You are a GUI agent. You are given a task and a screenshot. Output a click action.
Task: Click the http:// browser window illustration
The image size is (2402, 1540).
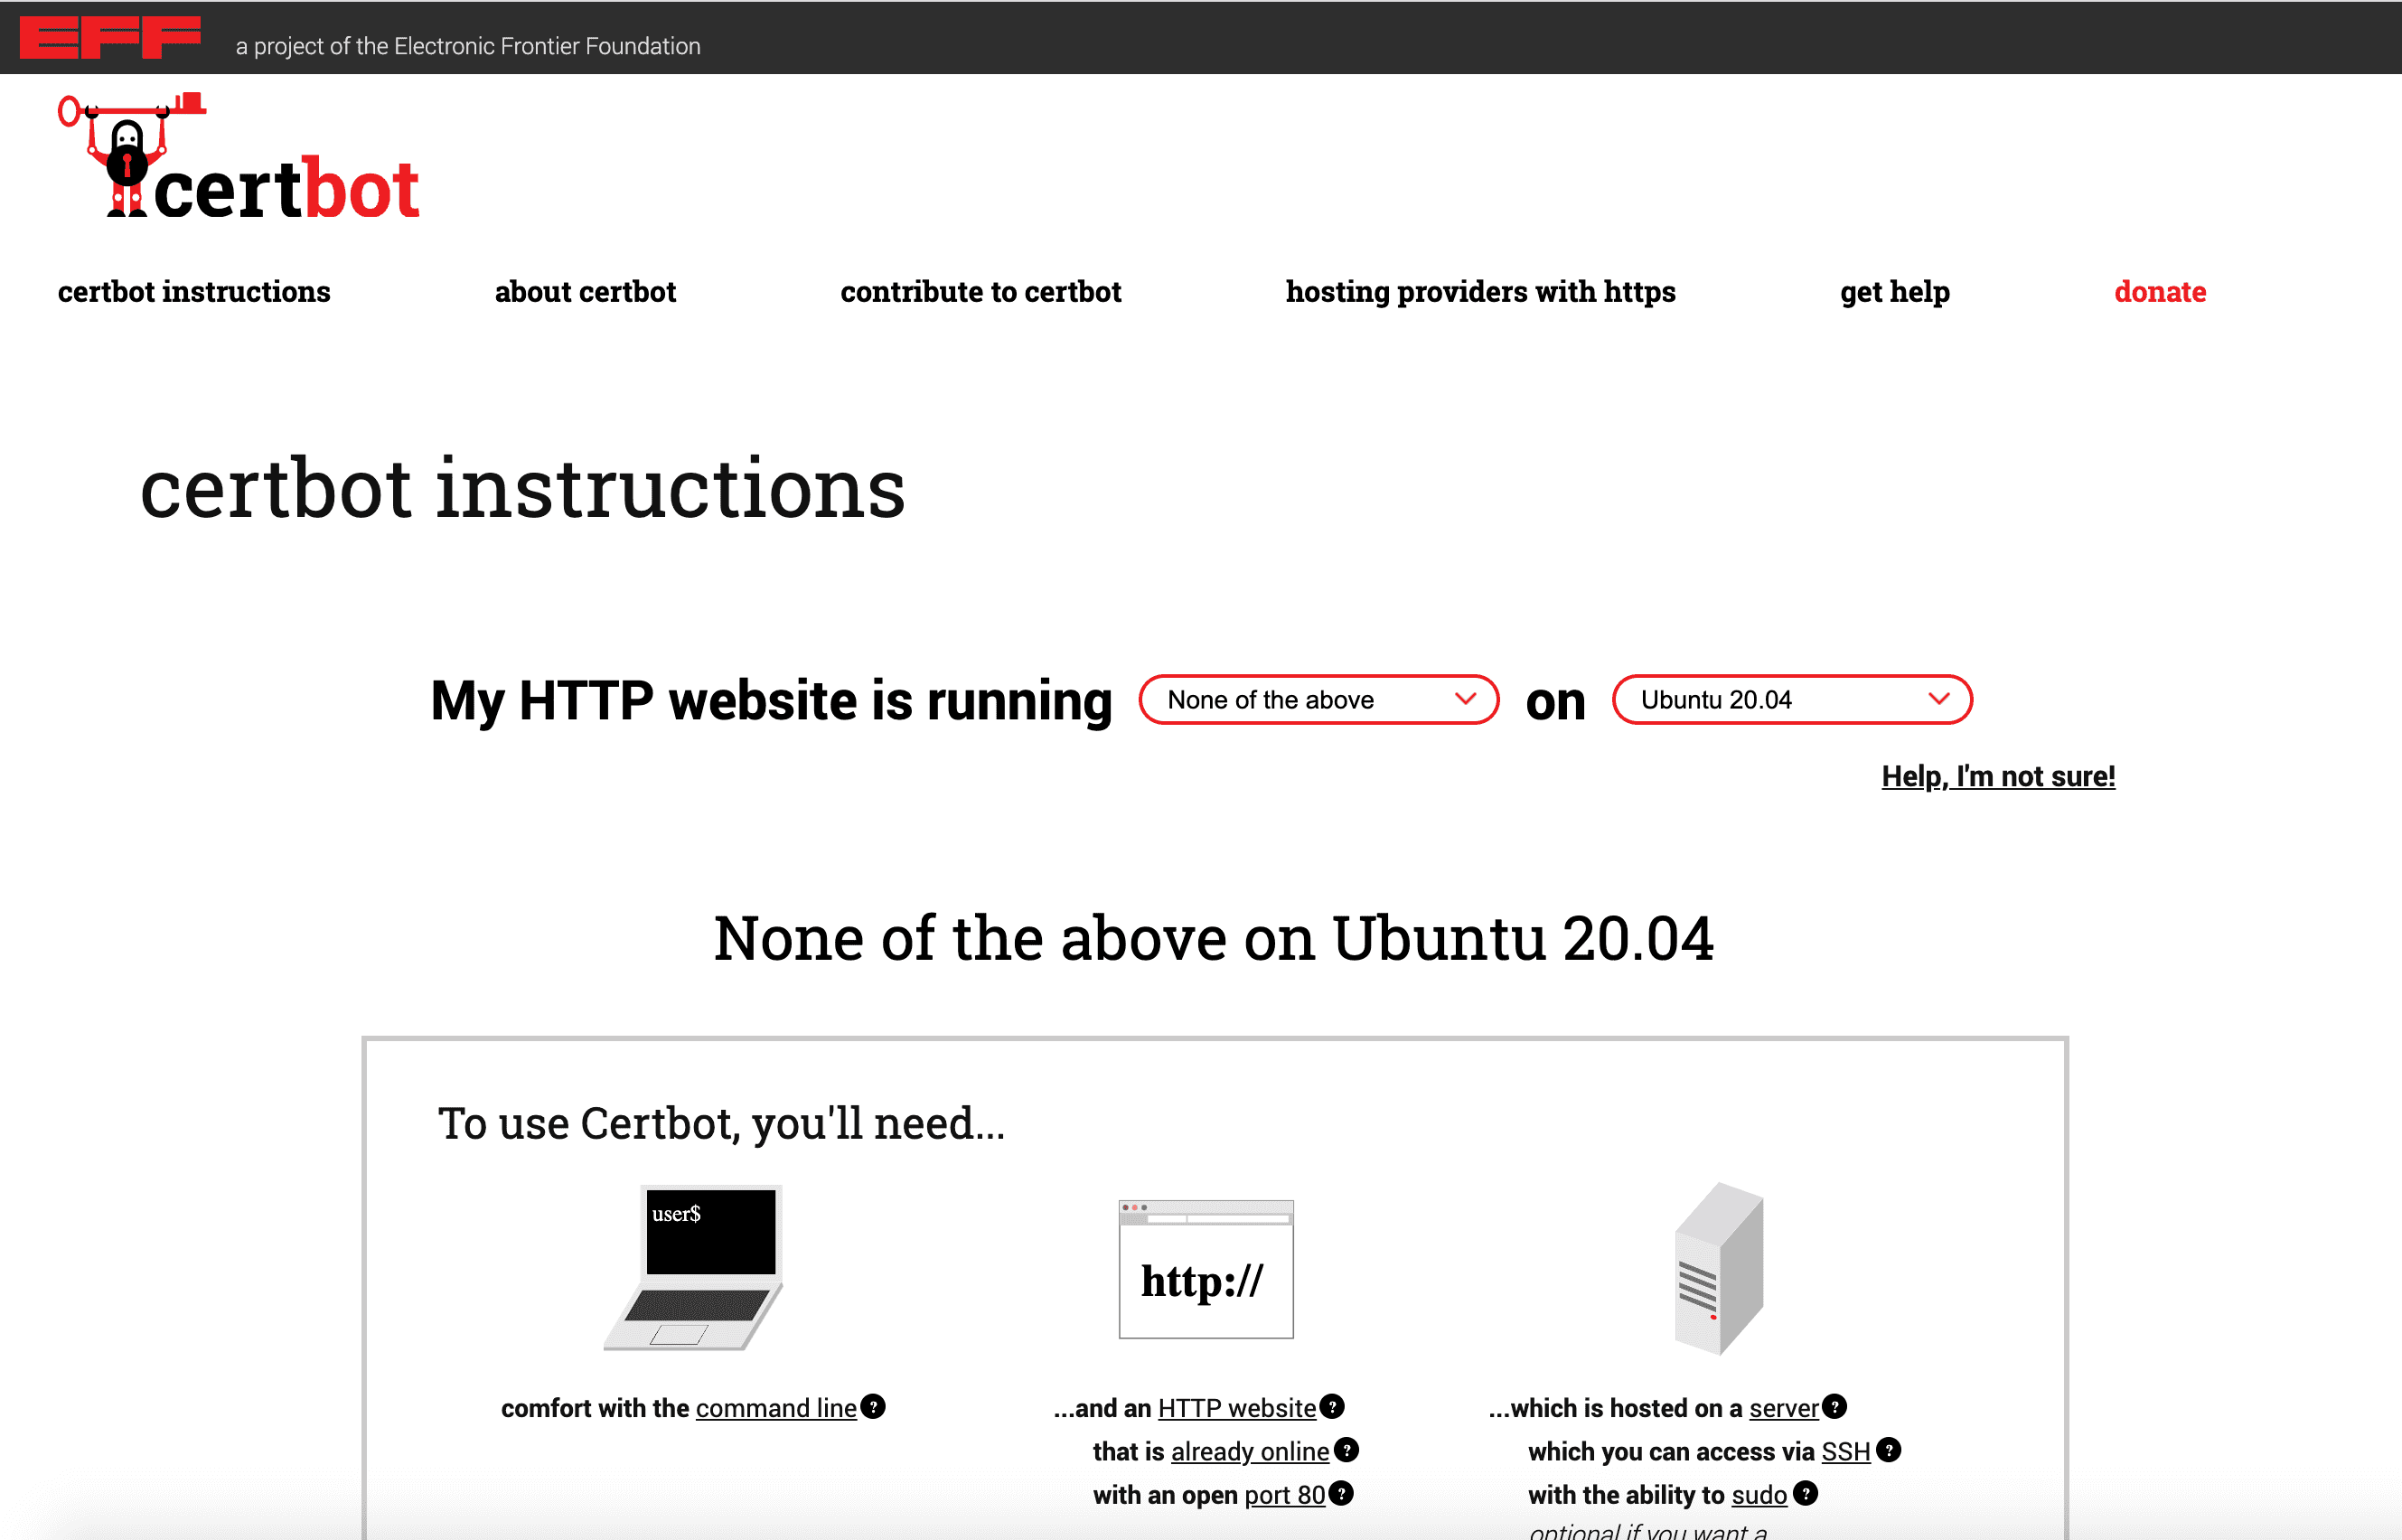(x=1205, y=1270)
